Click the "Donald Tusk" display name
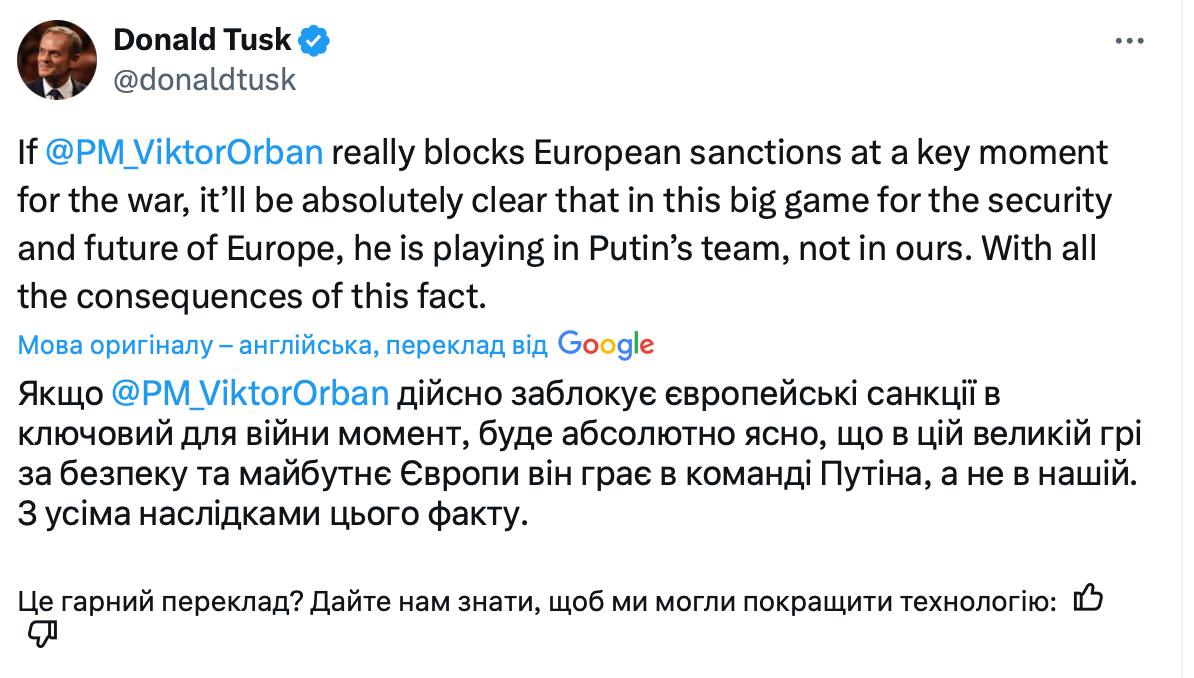This screenshot has width=1194, height=678. (203, 41)
